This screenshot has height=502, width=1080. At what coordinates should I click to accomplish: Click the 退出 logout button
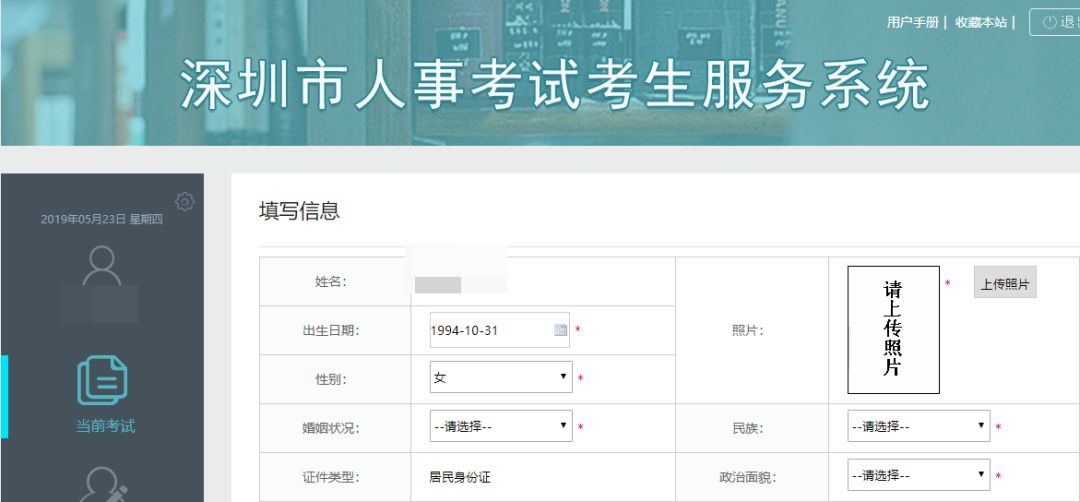(x=1055, y=22)
